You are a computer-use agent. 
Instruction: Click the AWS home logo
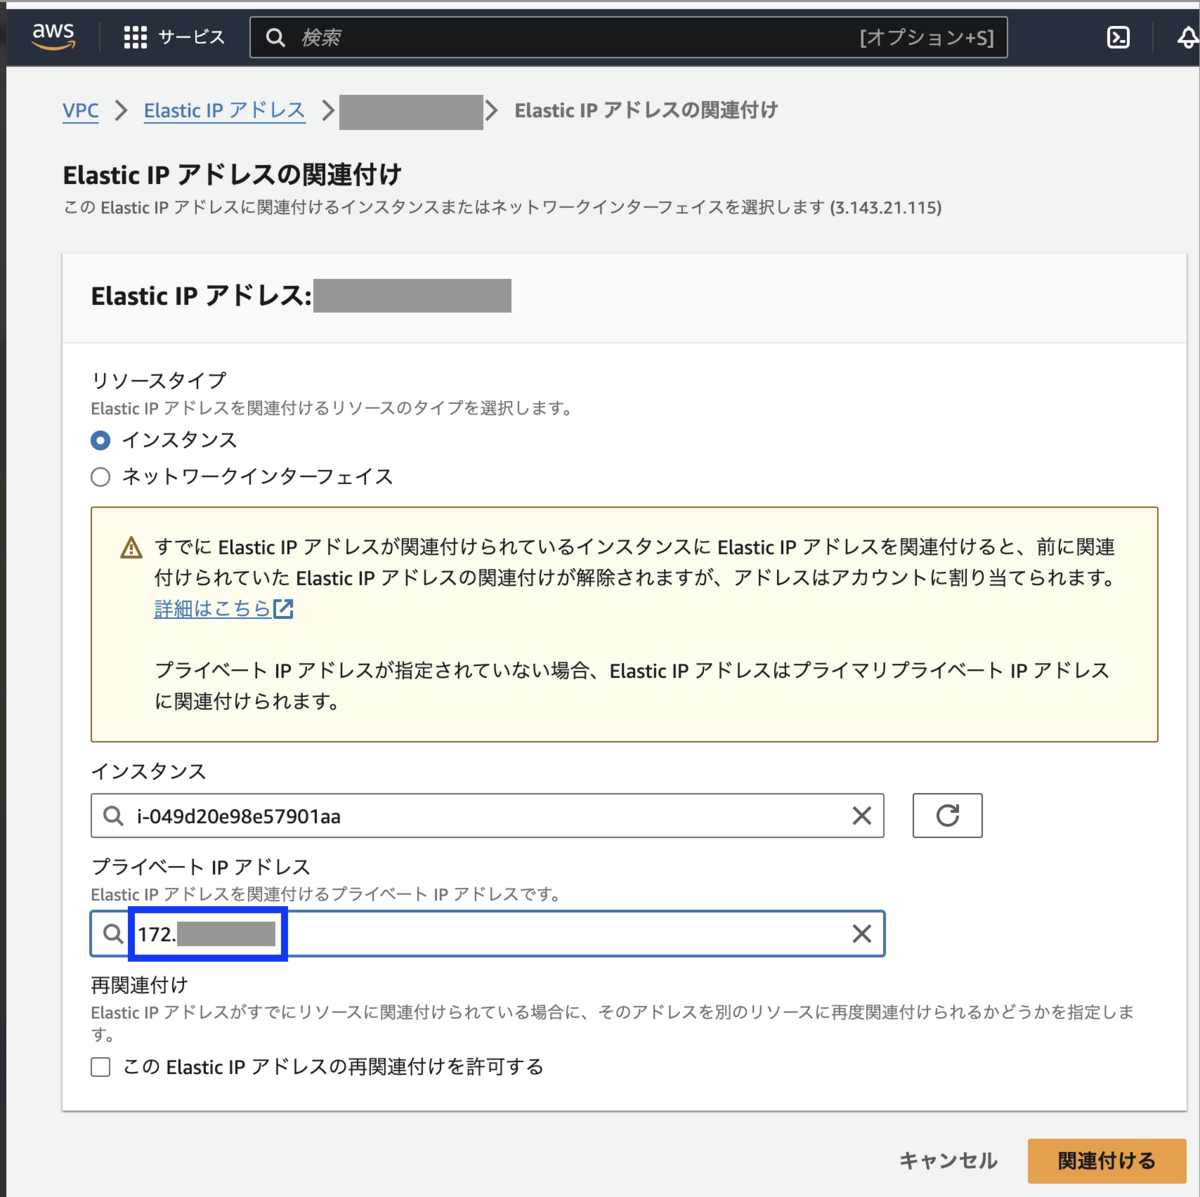click(52, 36)
